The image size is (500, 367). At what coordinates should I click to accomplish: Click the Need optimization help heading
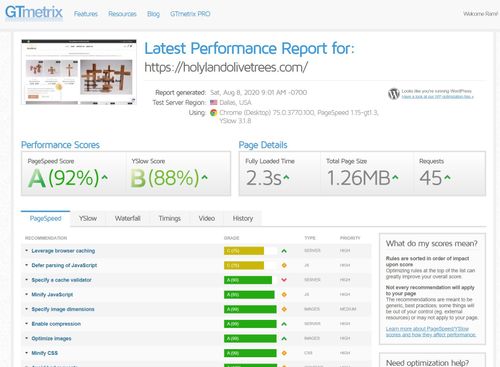pos(427,363)
